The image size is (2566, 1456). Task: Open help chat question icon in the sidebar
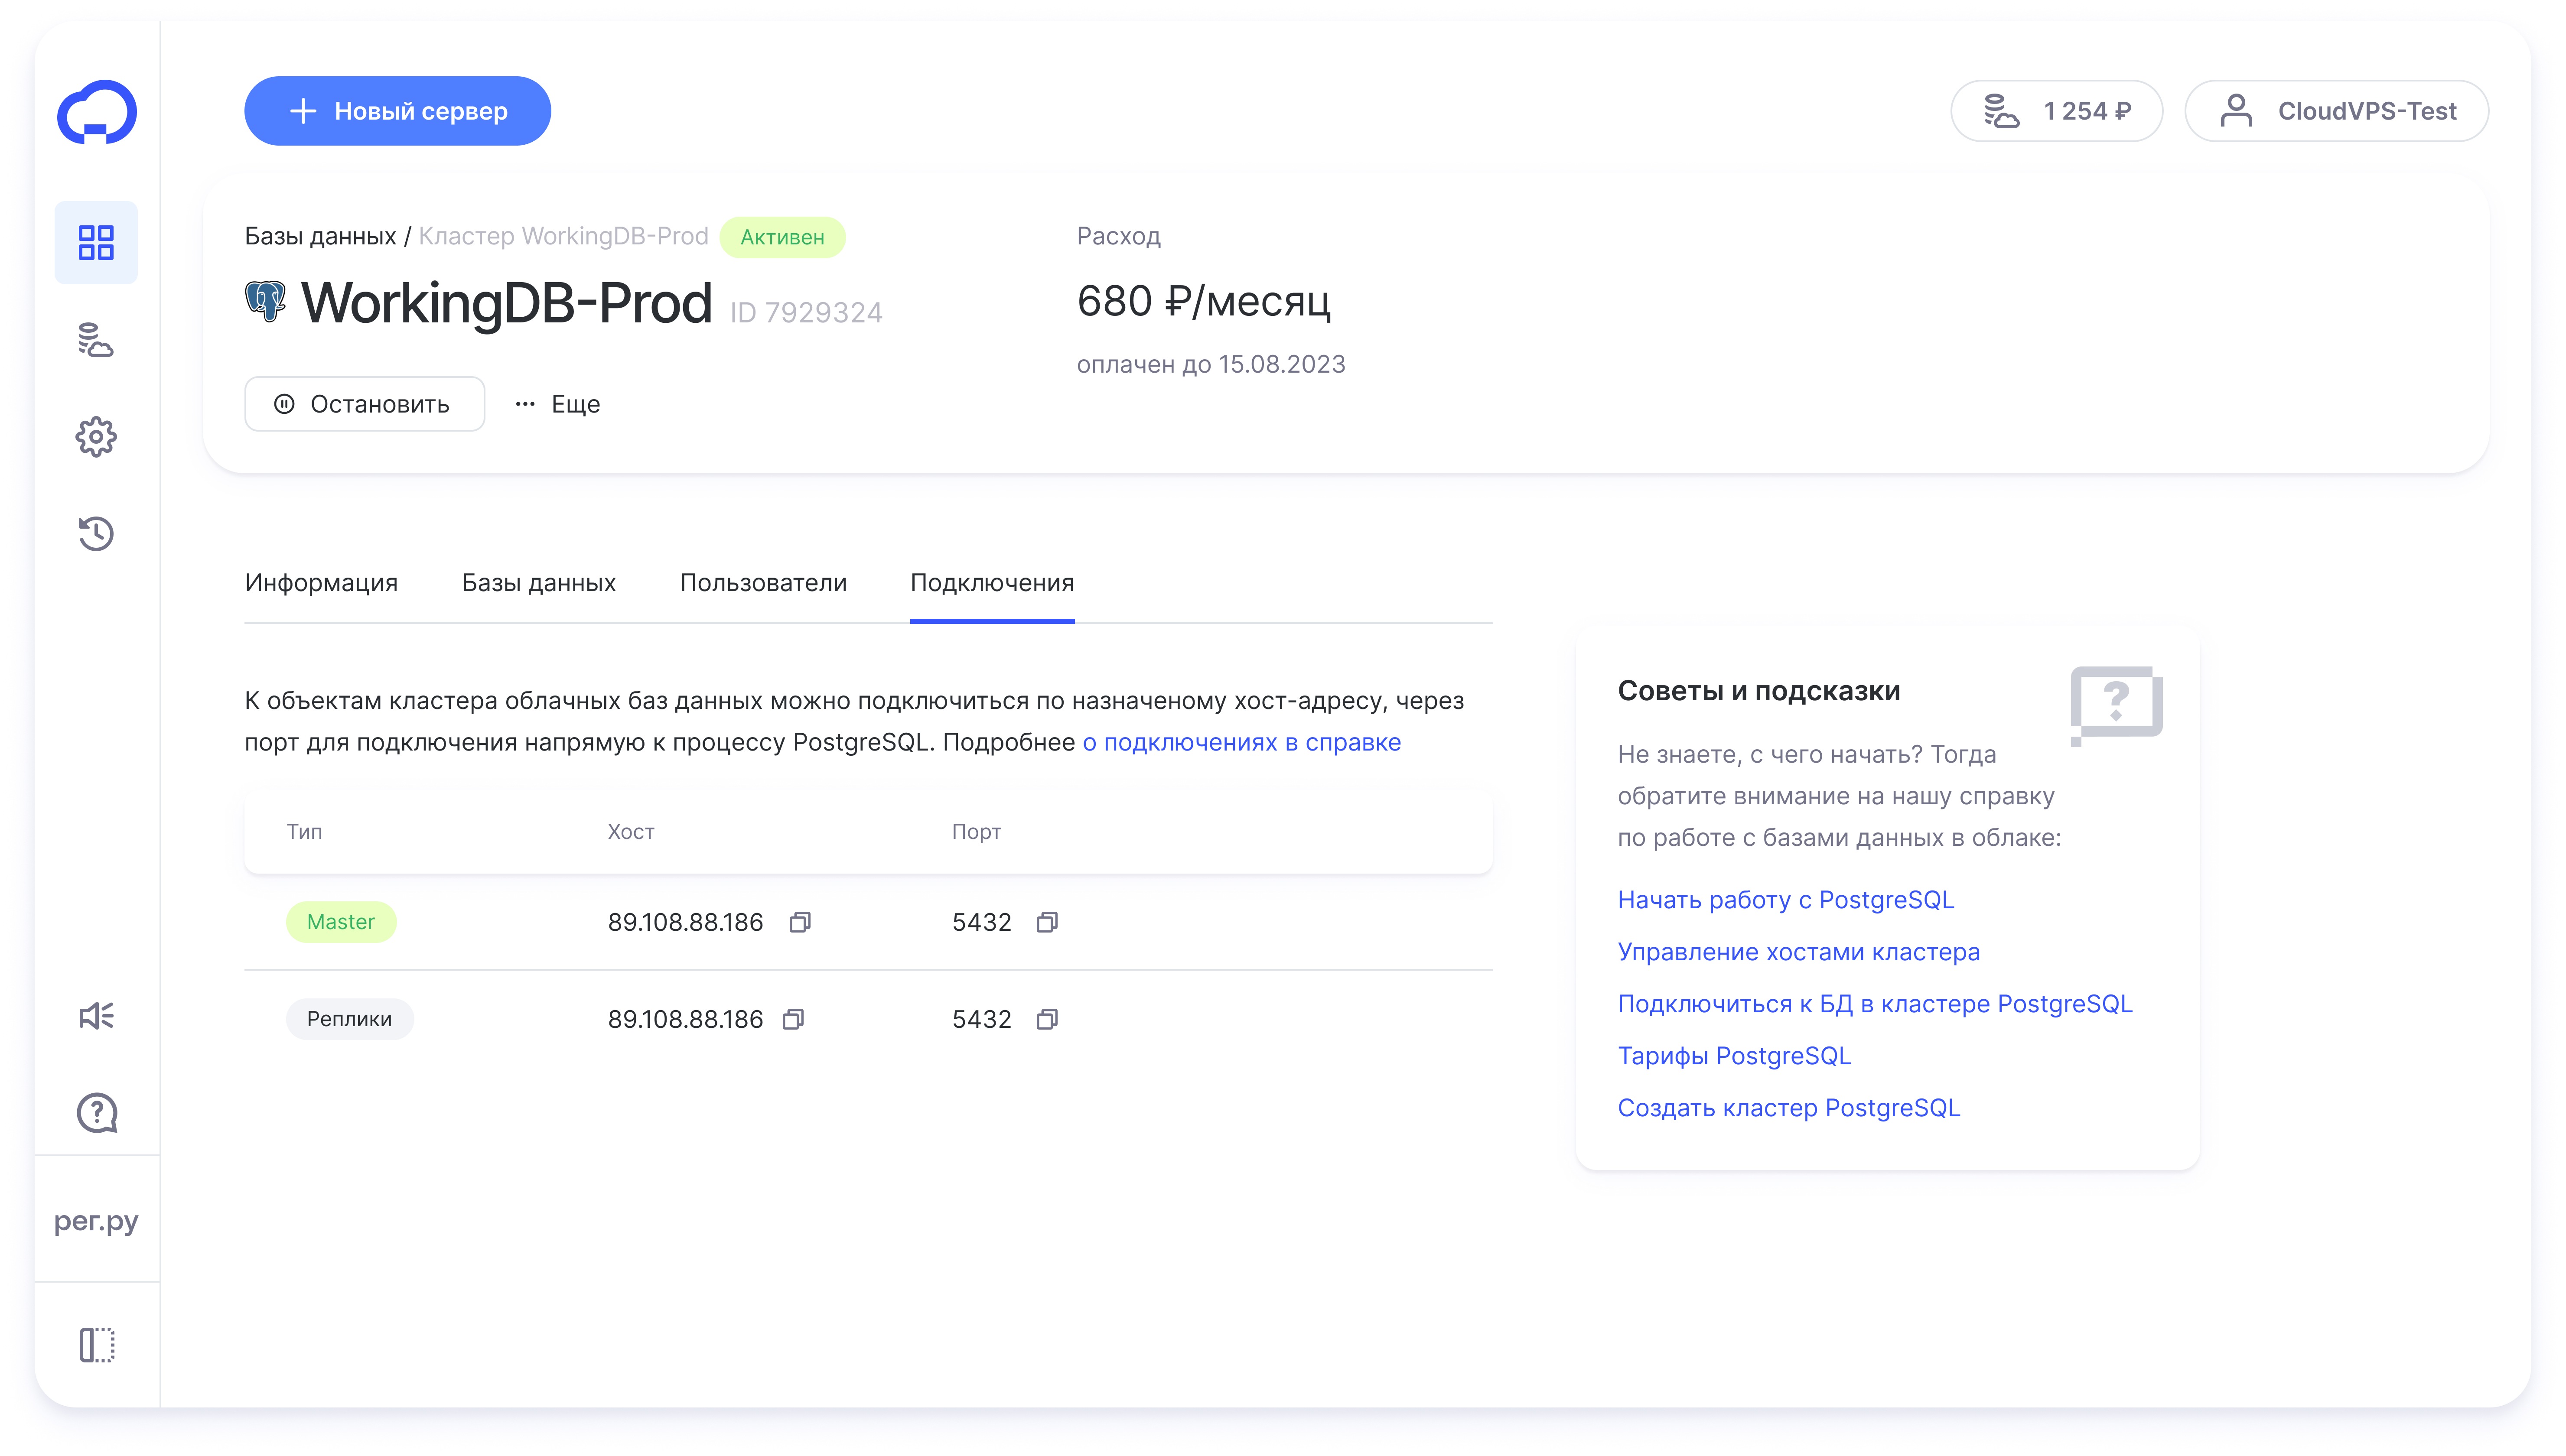tap(97, 1112)
